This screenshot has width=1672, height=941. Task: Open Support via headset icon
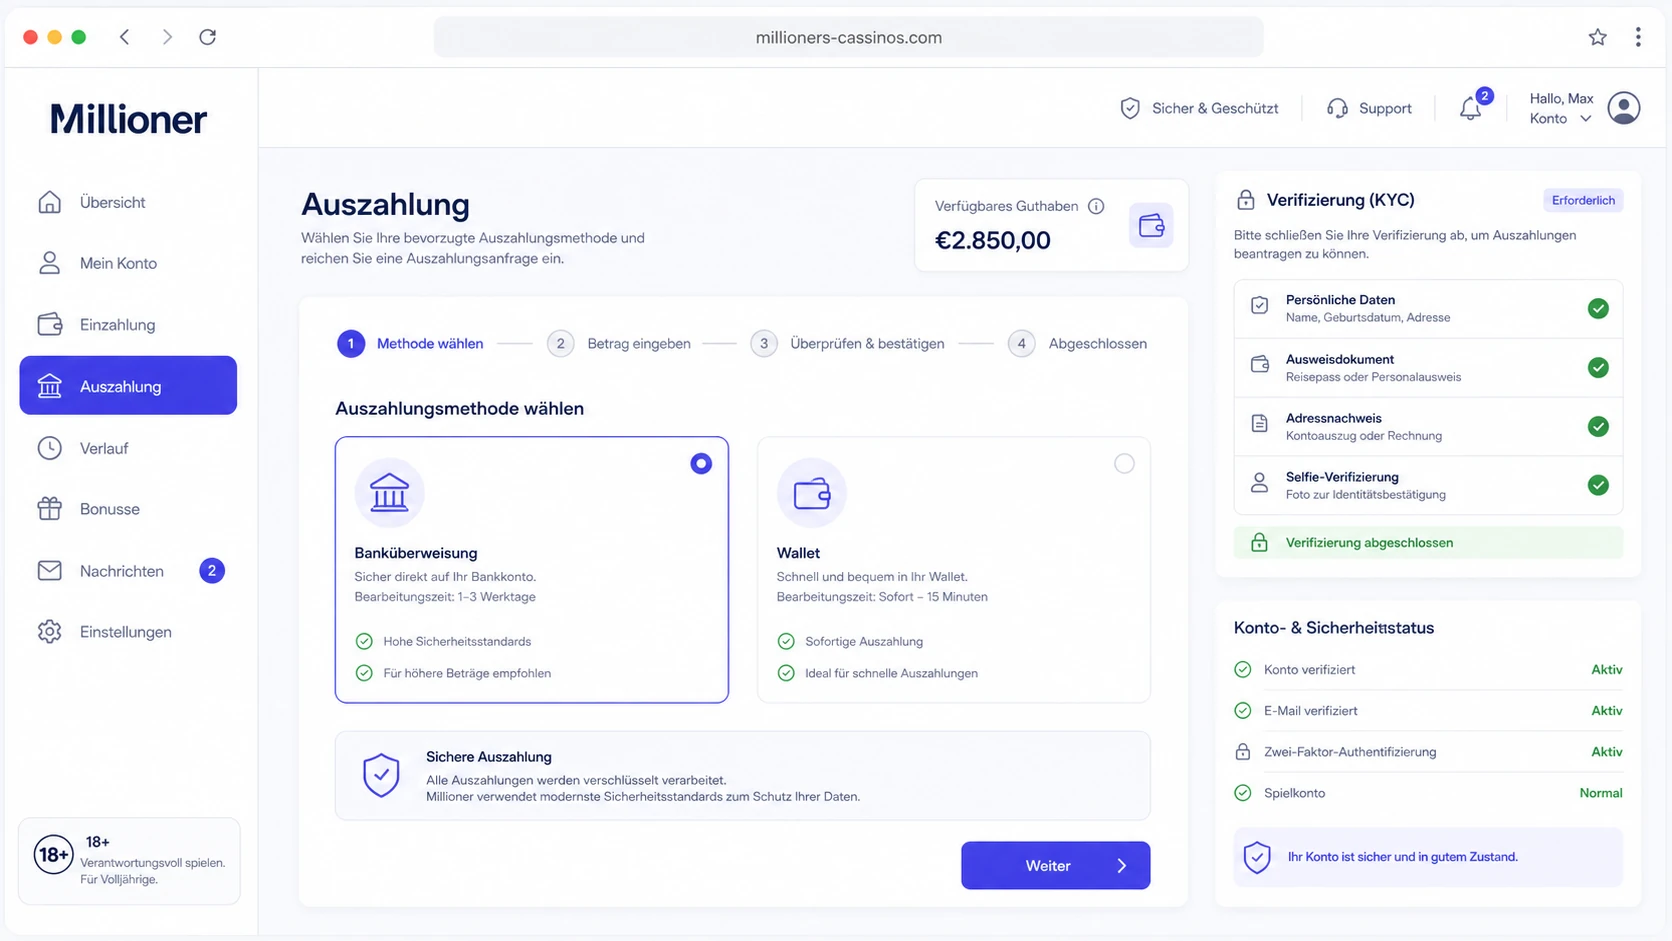1337,108
